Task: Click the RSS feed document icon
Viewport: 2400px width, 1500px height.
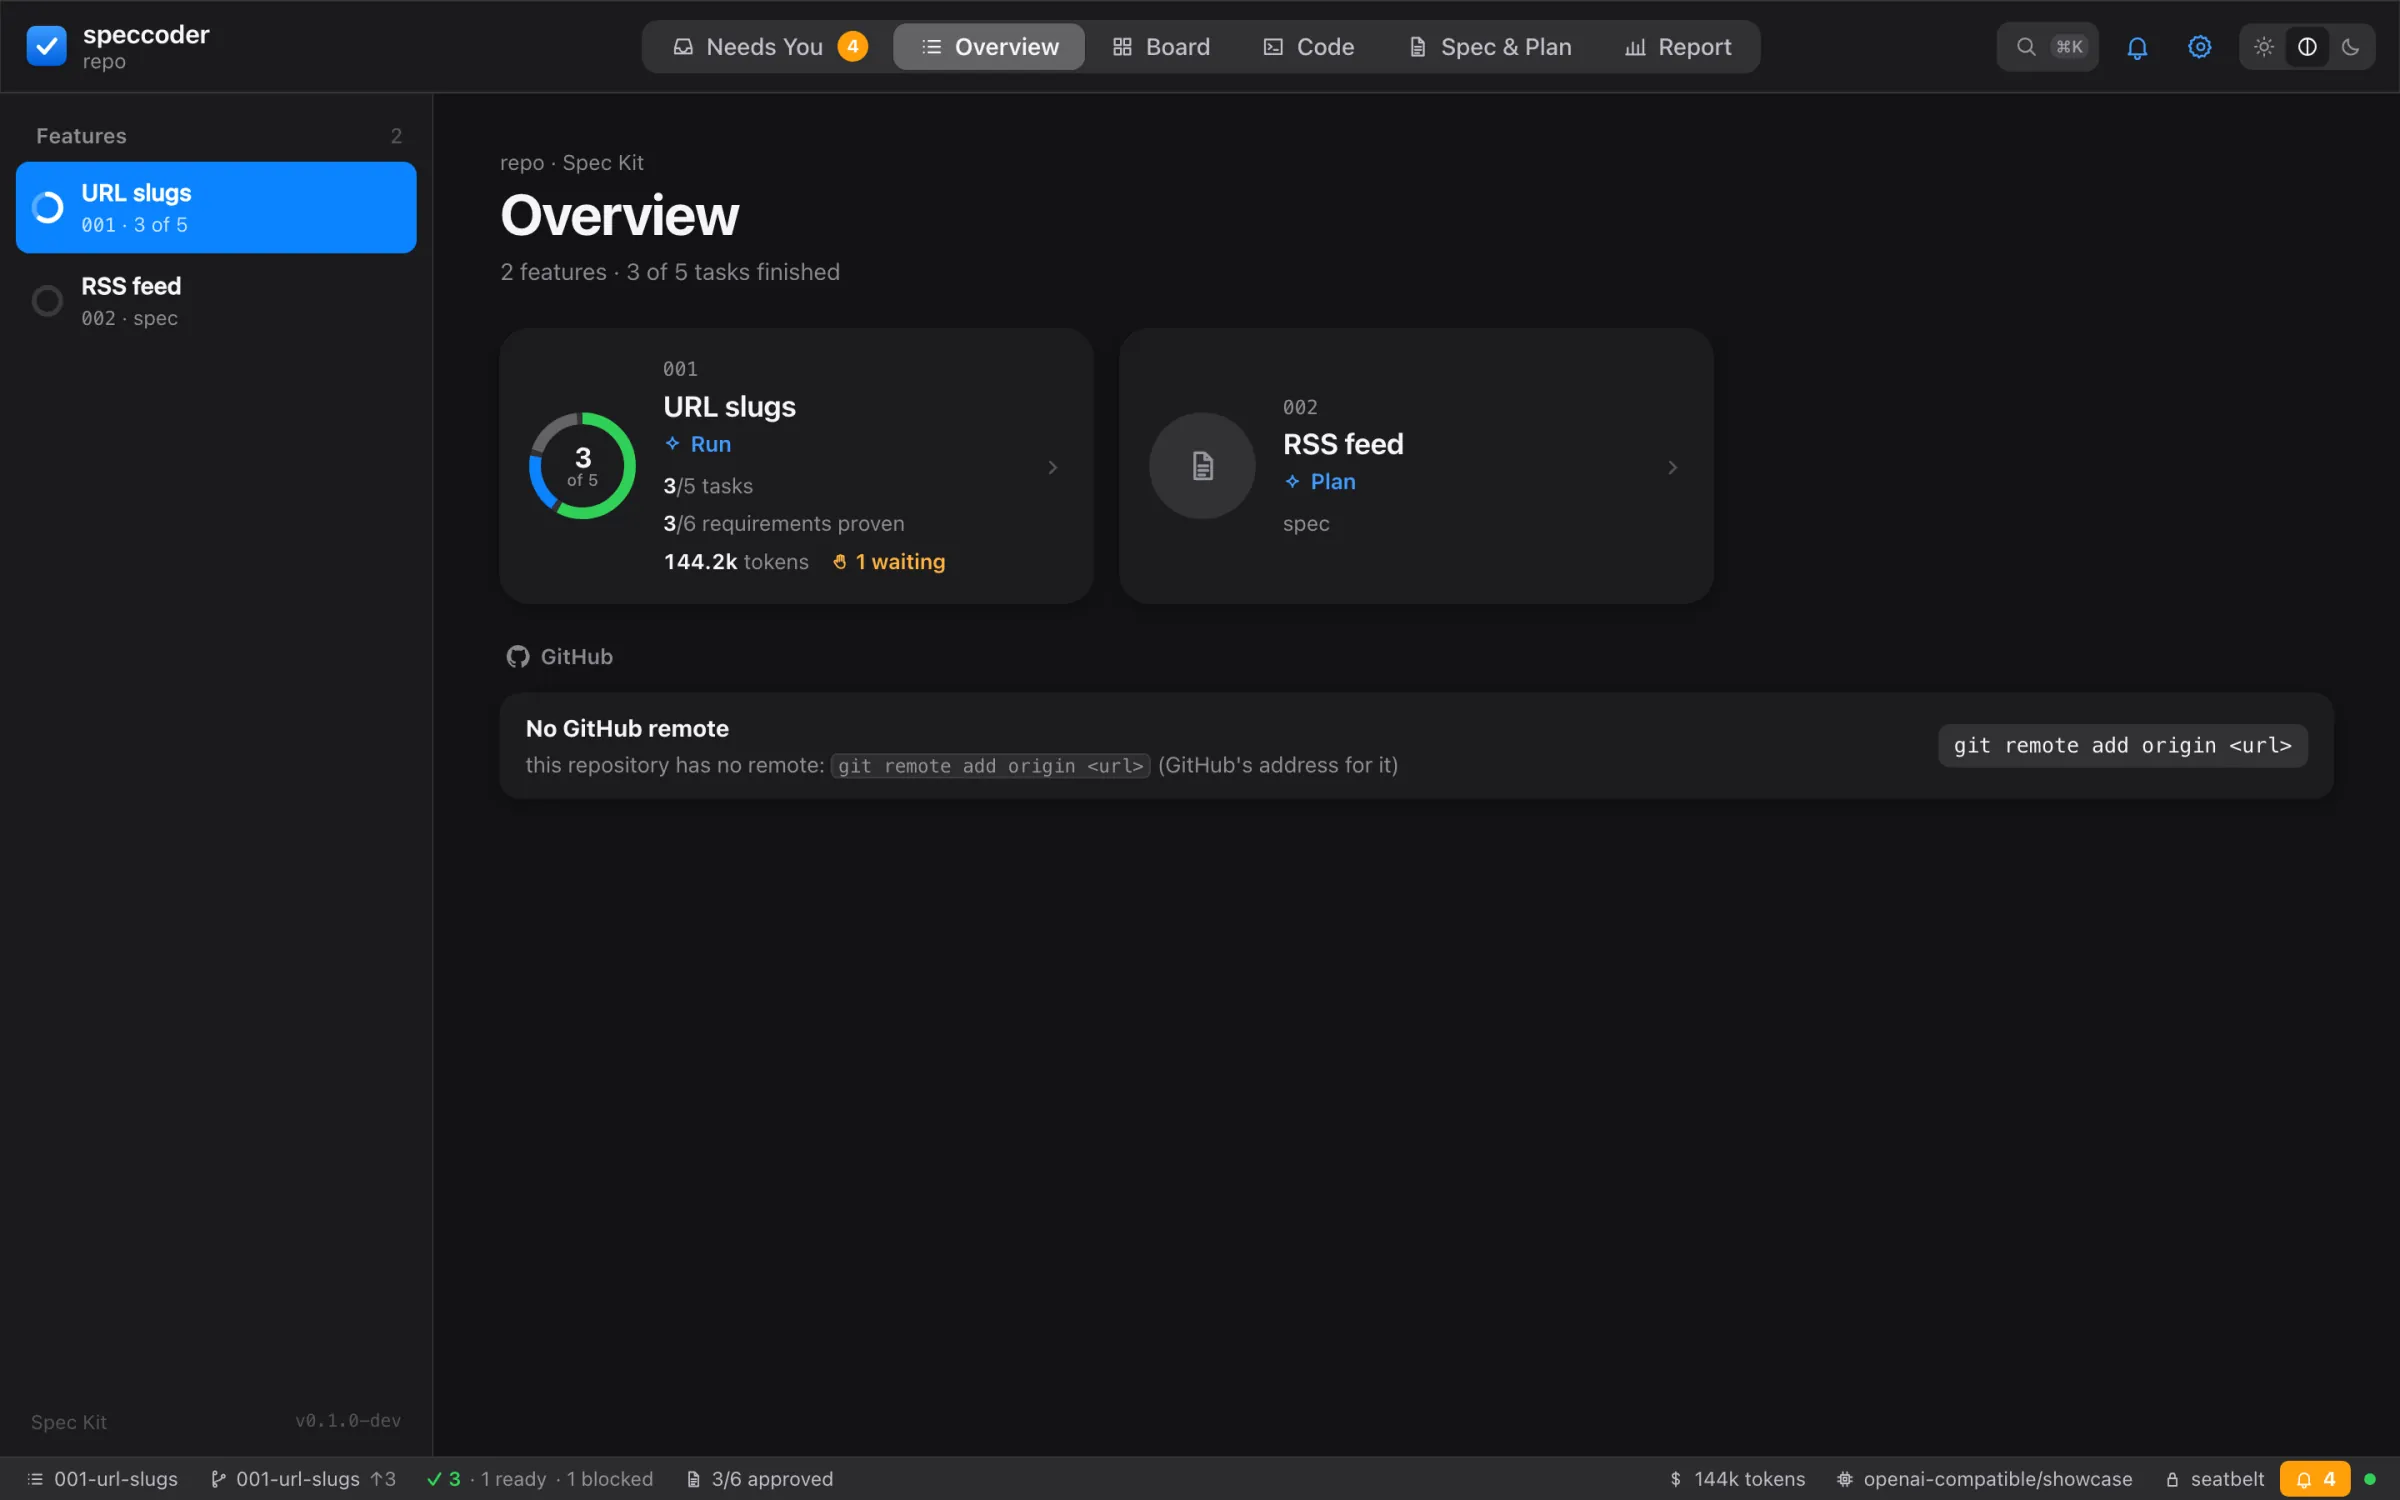Action: (1202, 466)
